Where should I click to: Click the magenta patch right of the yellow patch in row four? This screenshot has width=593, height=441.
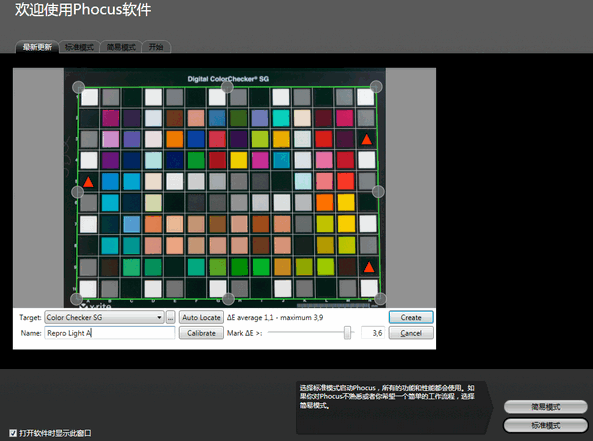(x=260, y=160)
